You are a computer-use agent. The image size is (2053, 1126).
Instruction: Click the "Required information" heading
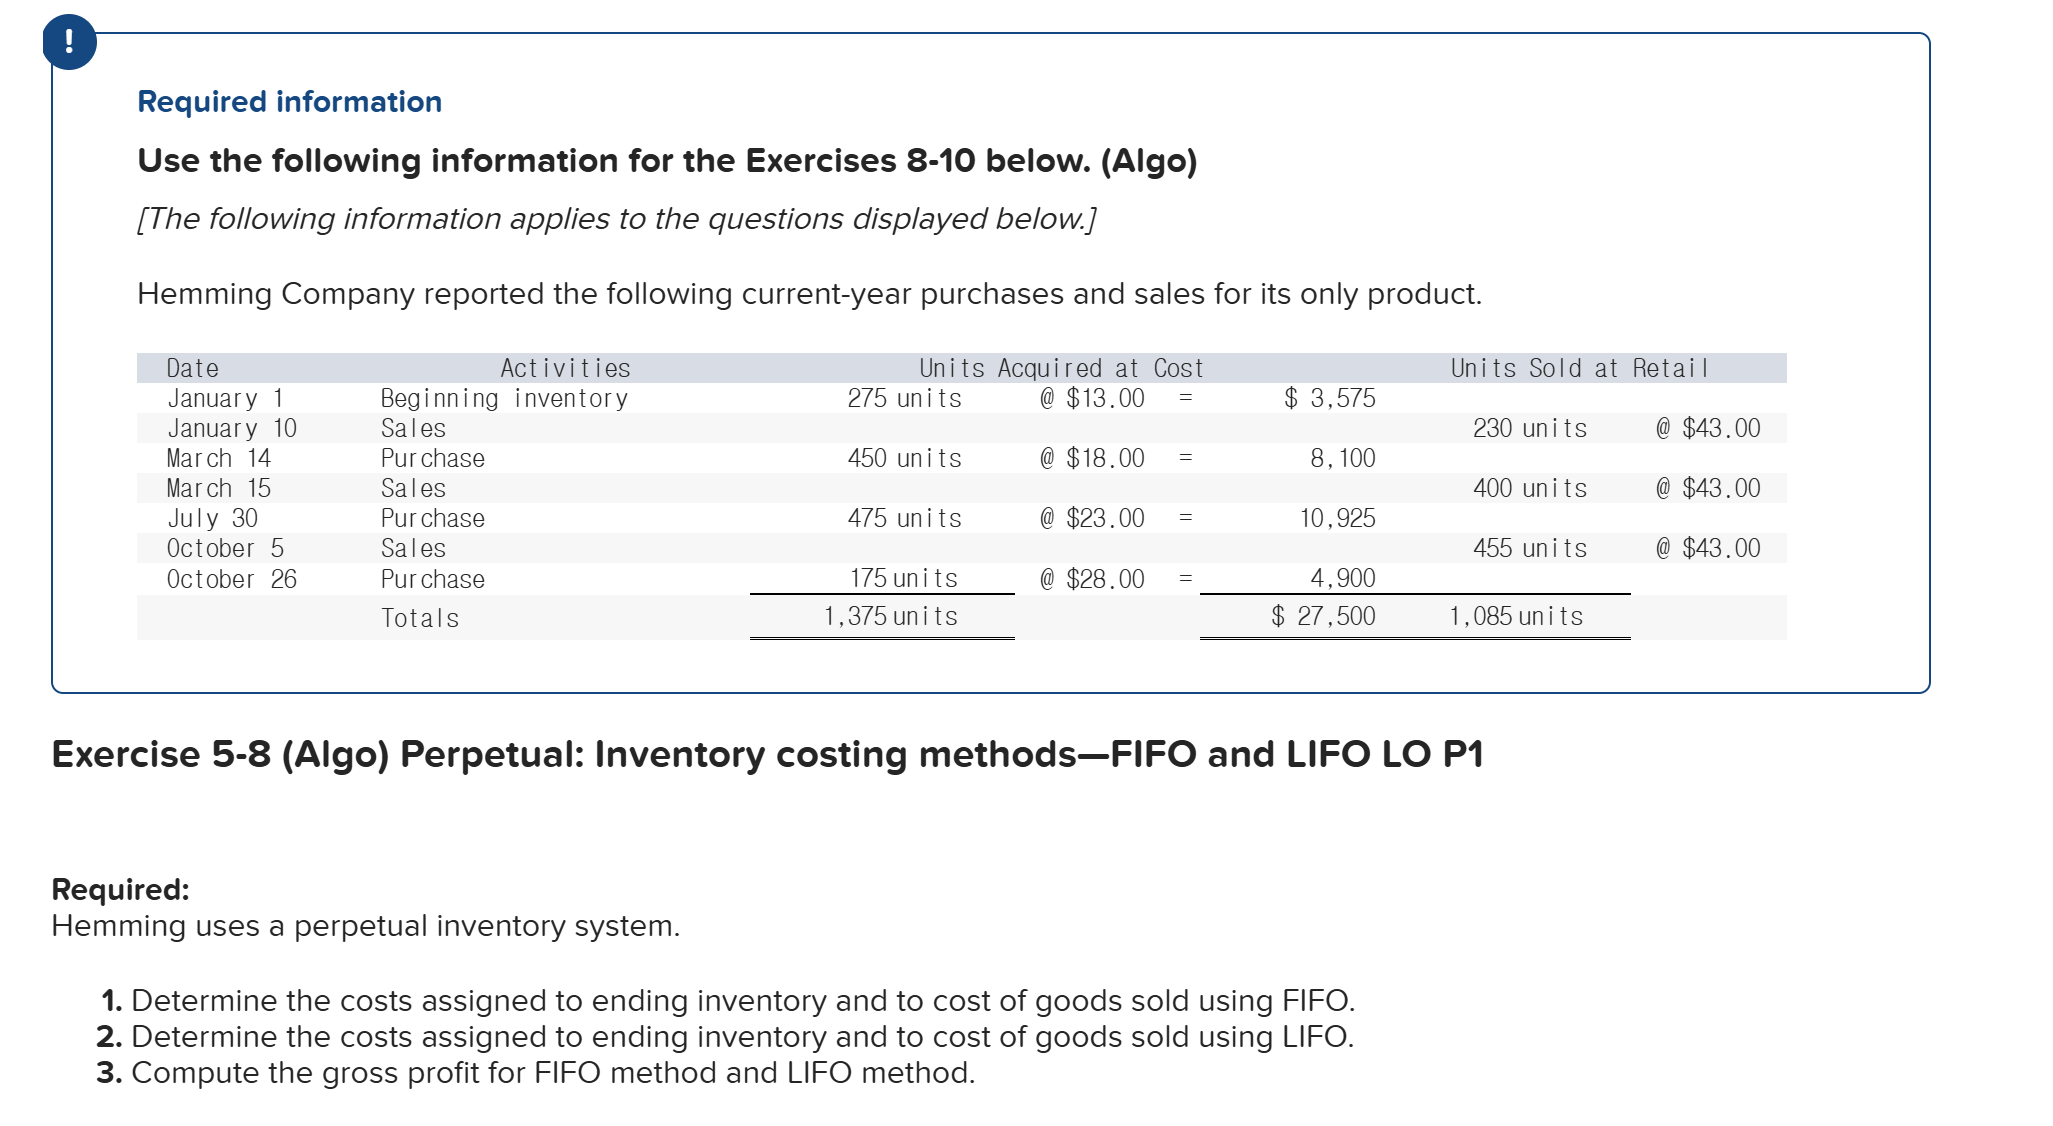289,102
